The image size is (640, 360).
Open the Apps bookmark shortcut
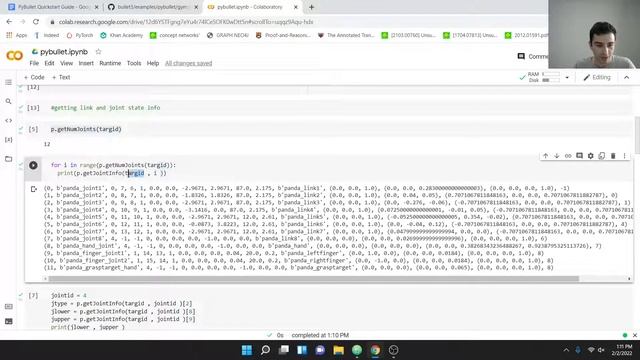click(x=17, y=36)
